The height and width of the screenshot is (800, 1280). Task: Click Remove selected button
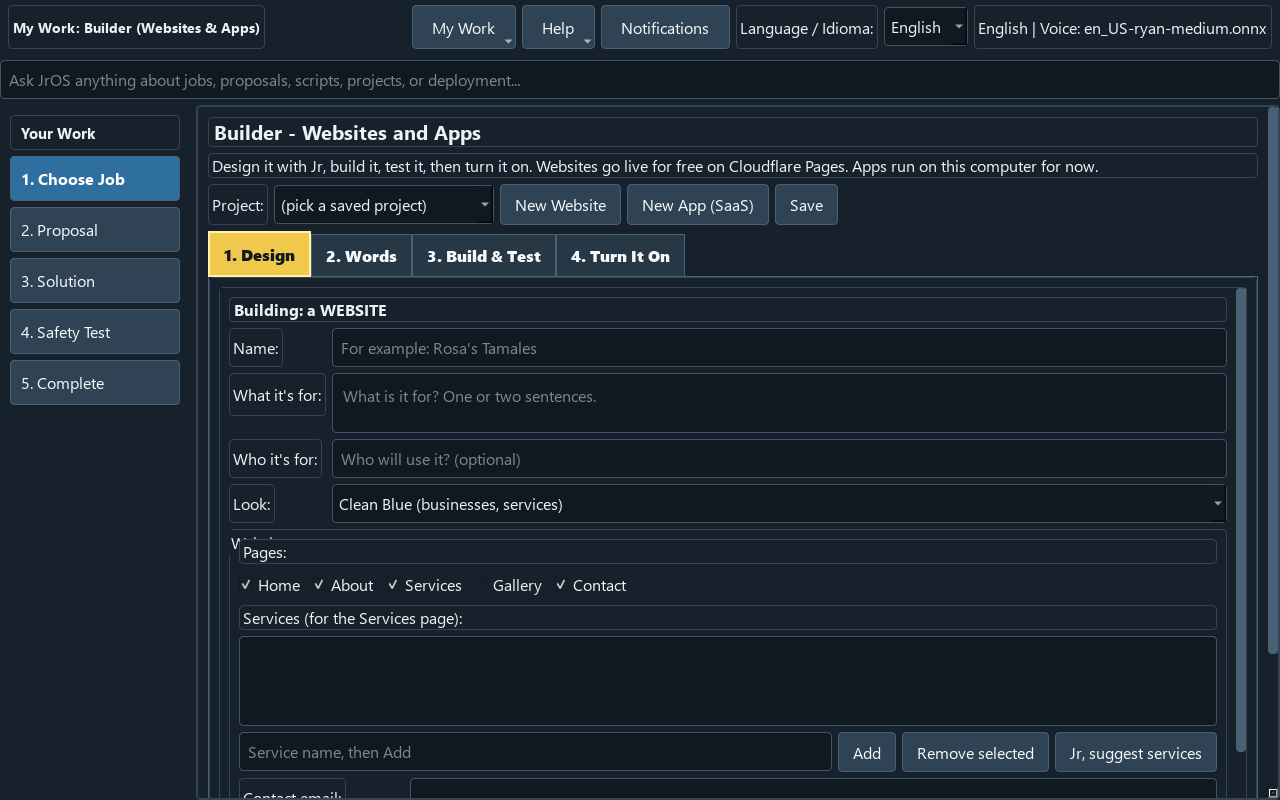pos(975,753)
